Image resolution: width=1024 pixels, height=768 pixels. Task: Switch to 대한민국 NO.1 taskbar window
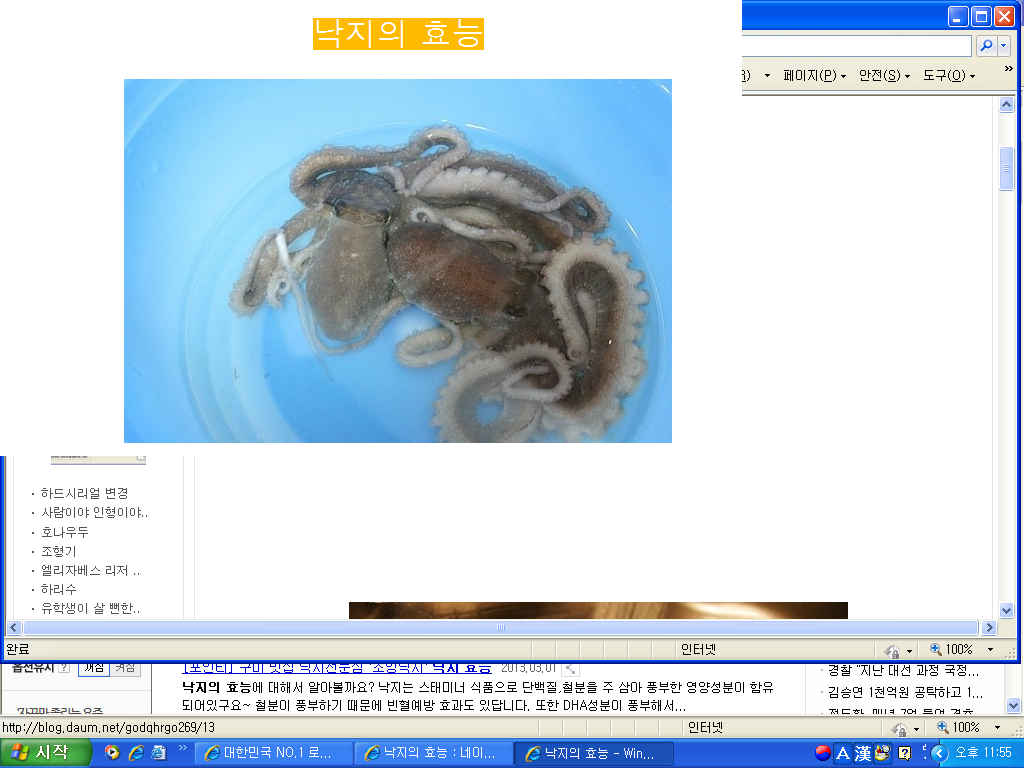[273, 753]
